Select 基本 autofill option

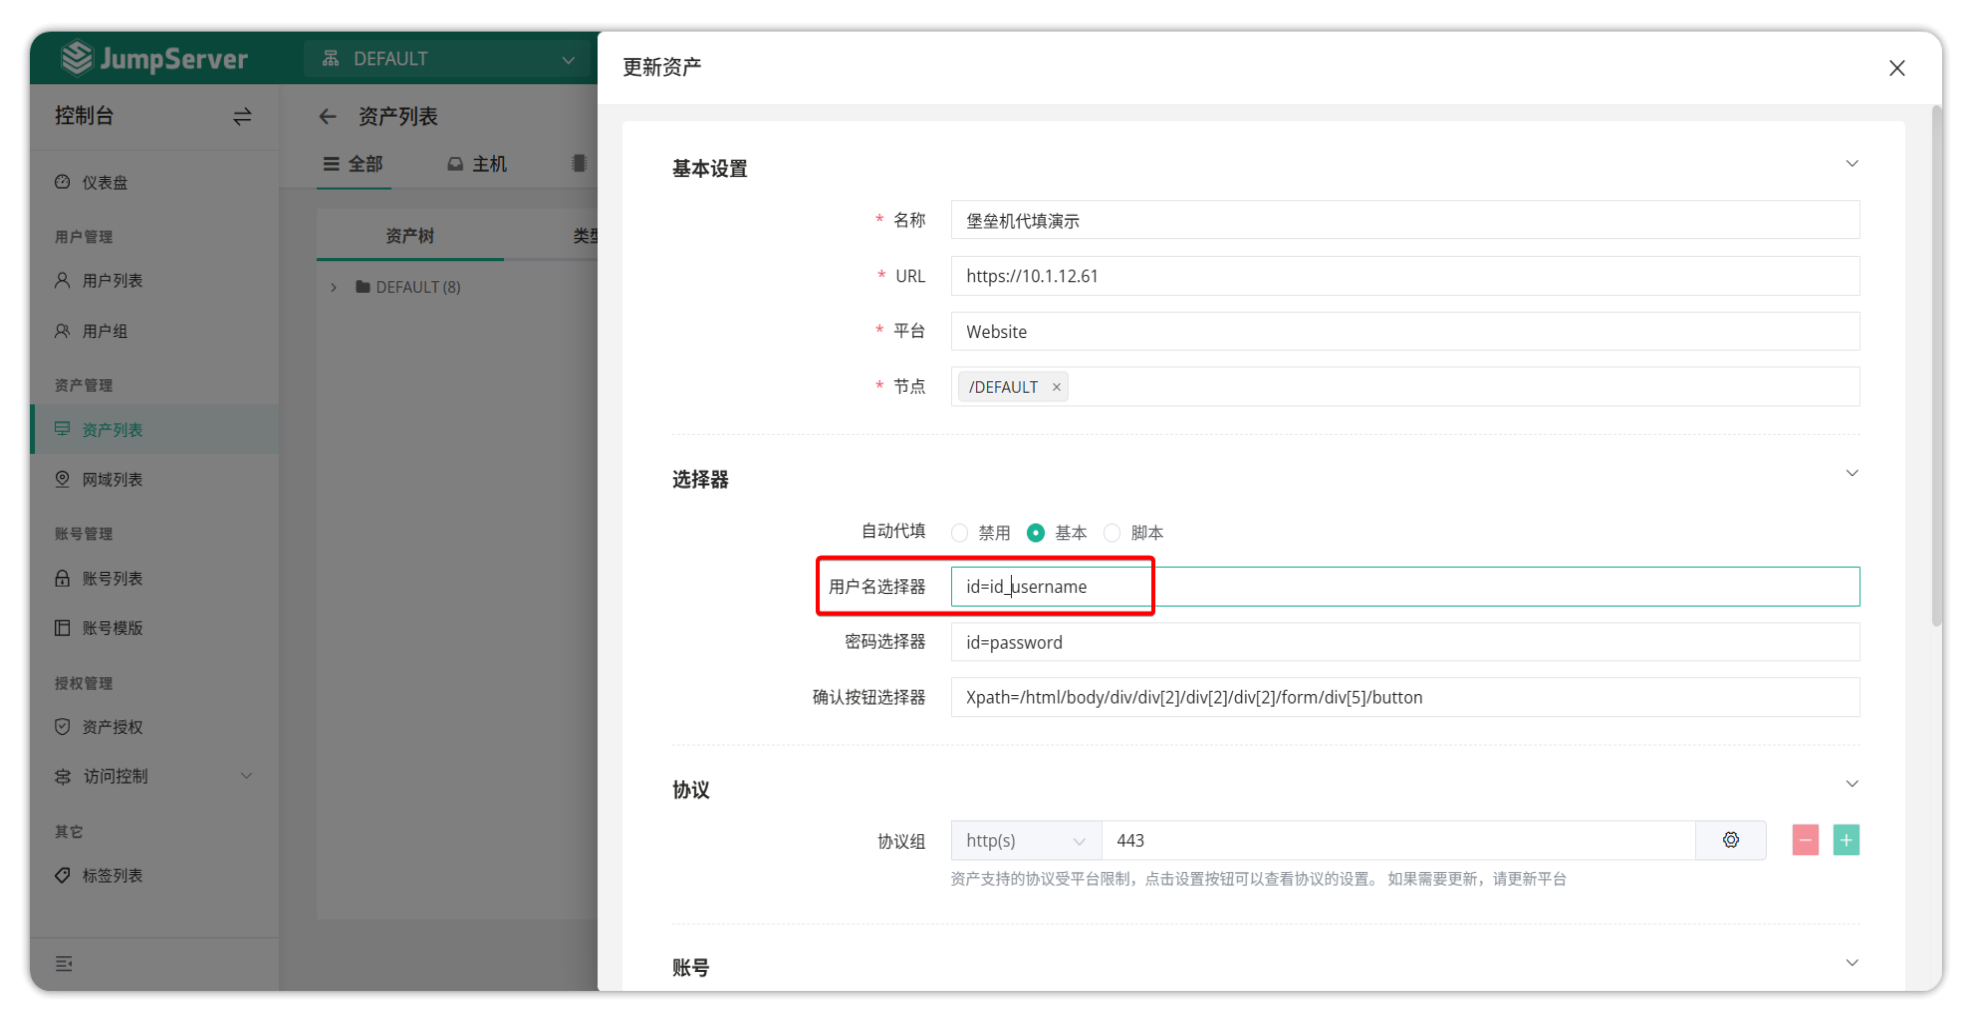coord(1057,533)
